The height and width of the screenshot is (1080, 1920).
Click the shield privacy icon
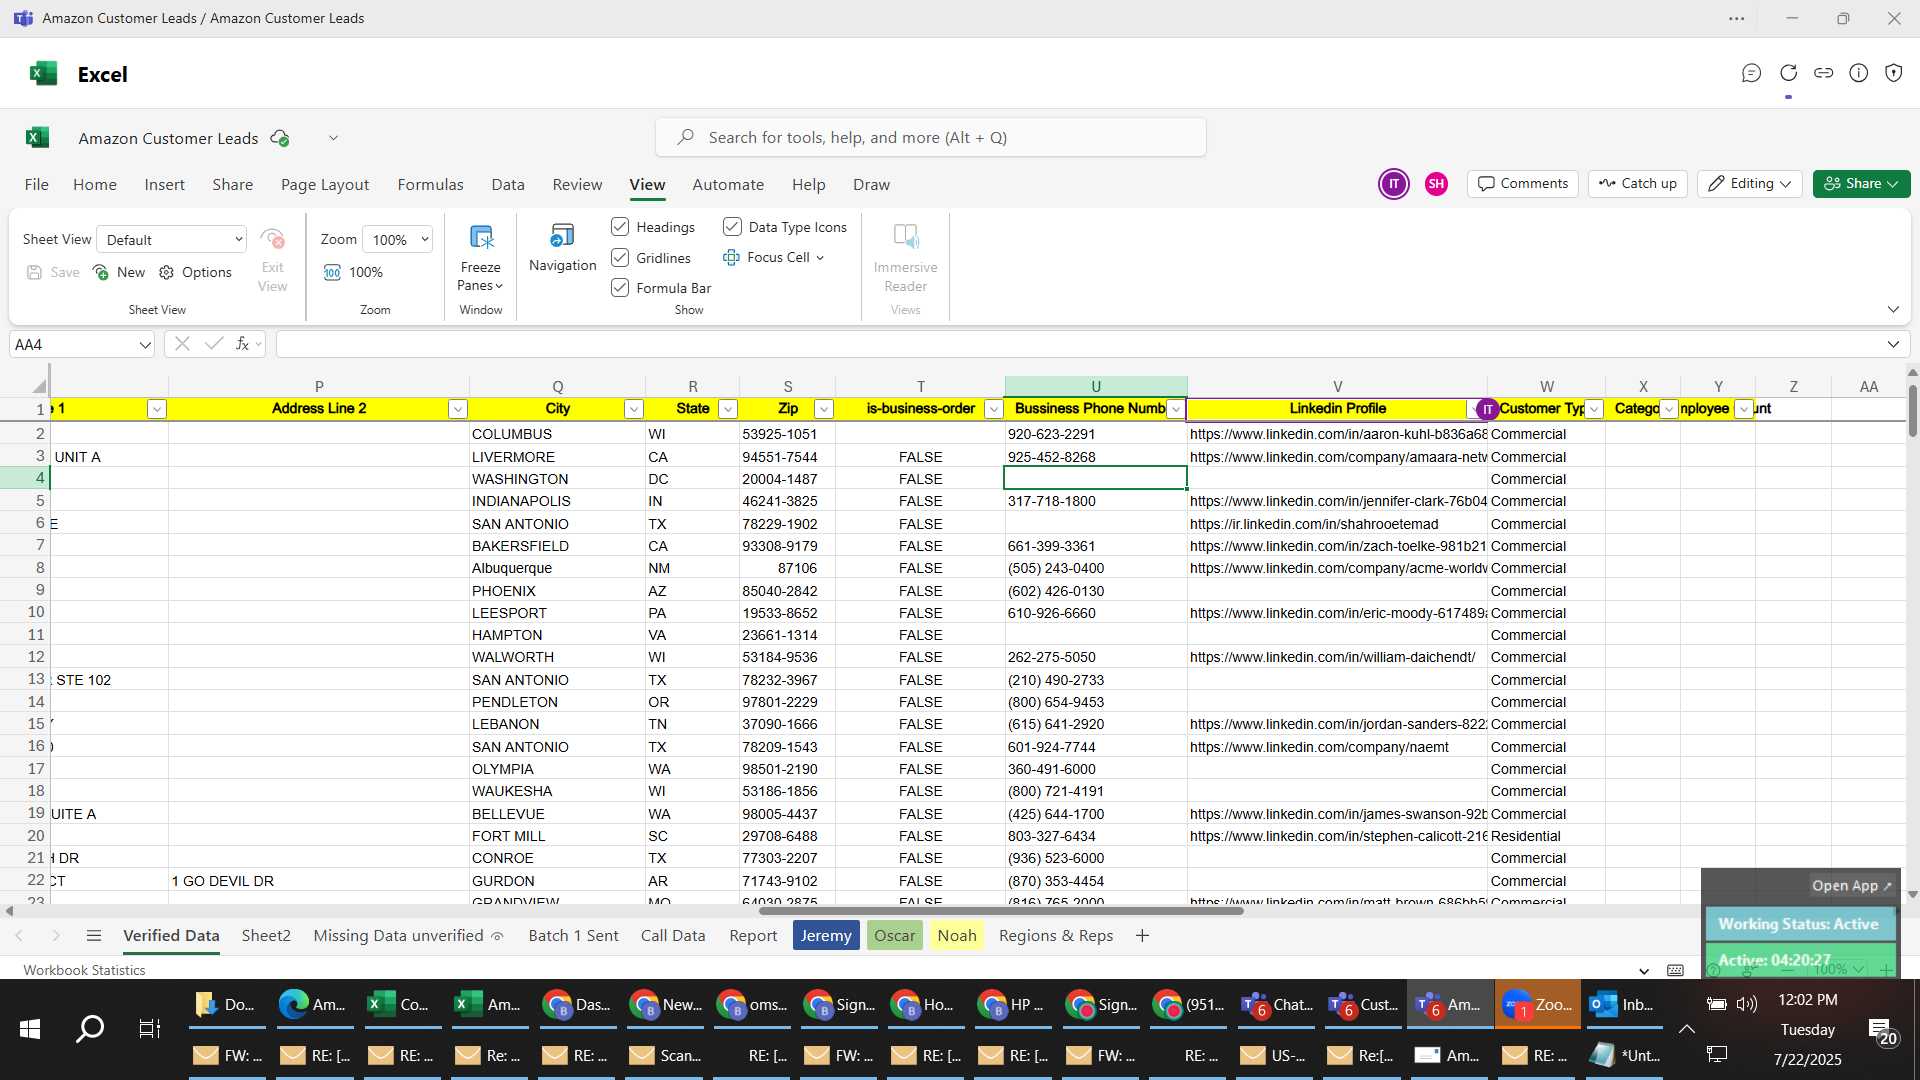pos(1893,73)
